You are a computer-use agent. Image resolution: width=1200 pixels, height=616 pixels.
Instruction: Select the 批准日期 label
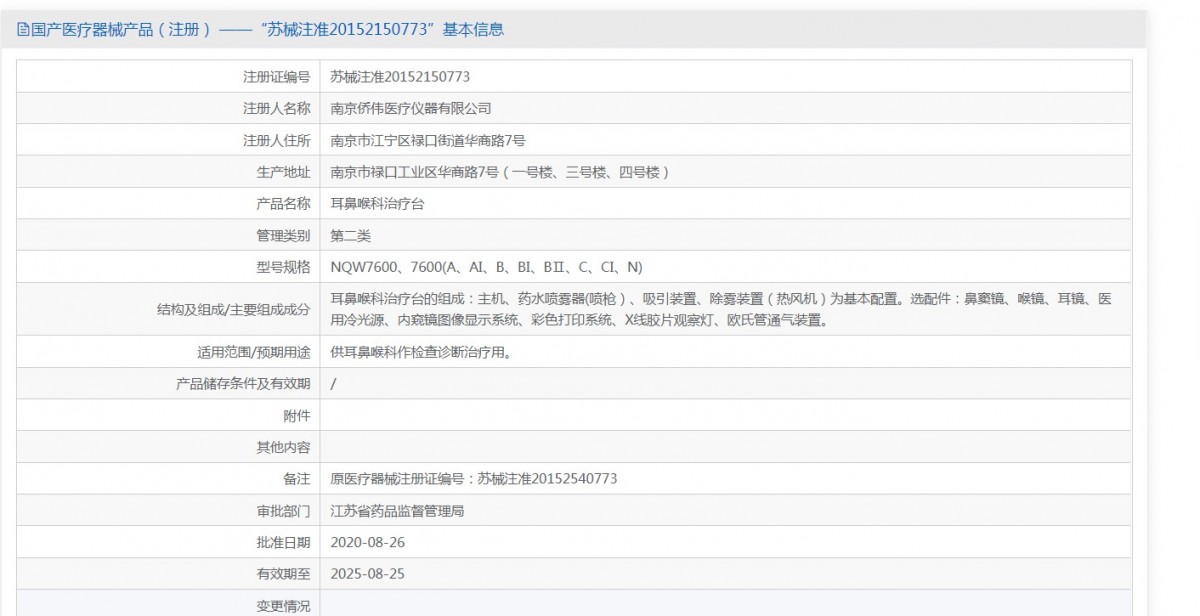(x=284, y=542)
